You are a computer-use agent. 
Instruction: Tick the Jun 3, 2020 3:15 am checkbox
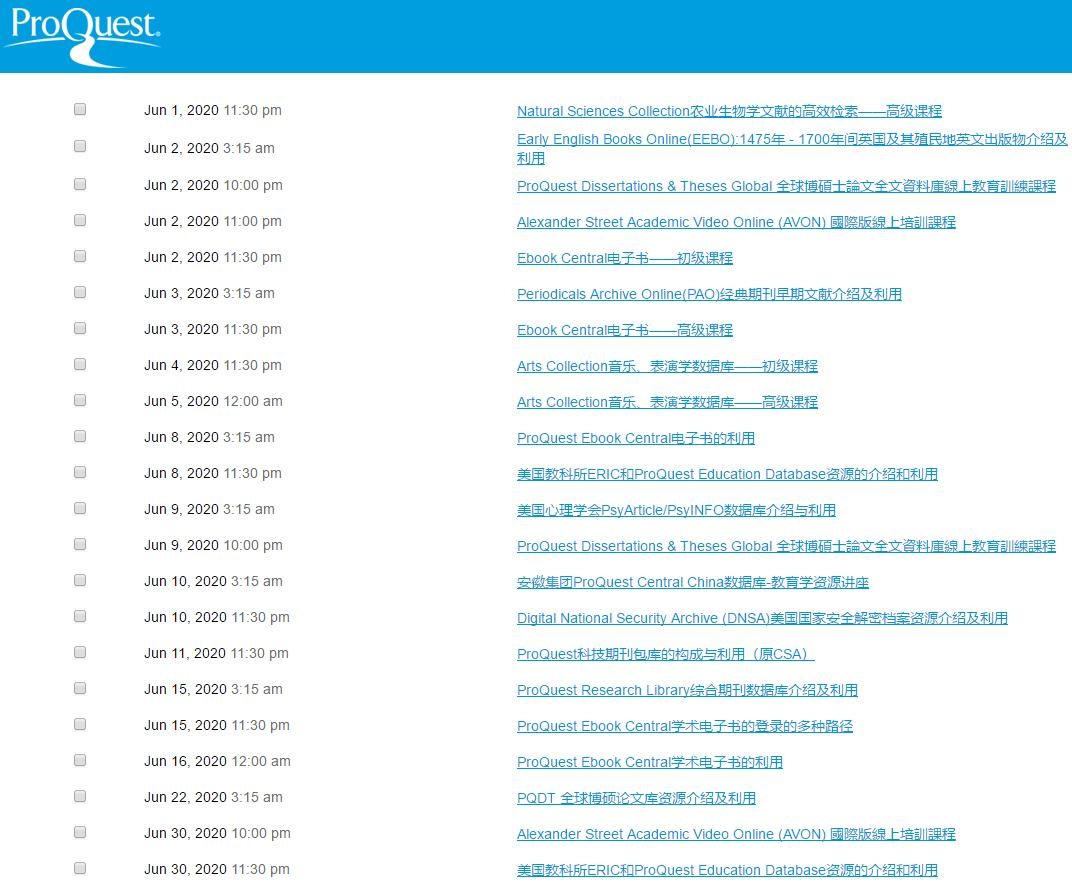click(x=80, y=292)
